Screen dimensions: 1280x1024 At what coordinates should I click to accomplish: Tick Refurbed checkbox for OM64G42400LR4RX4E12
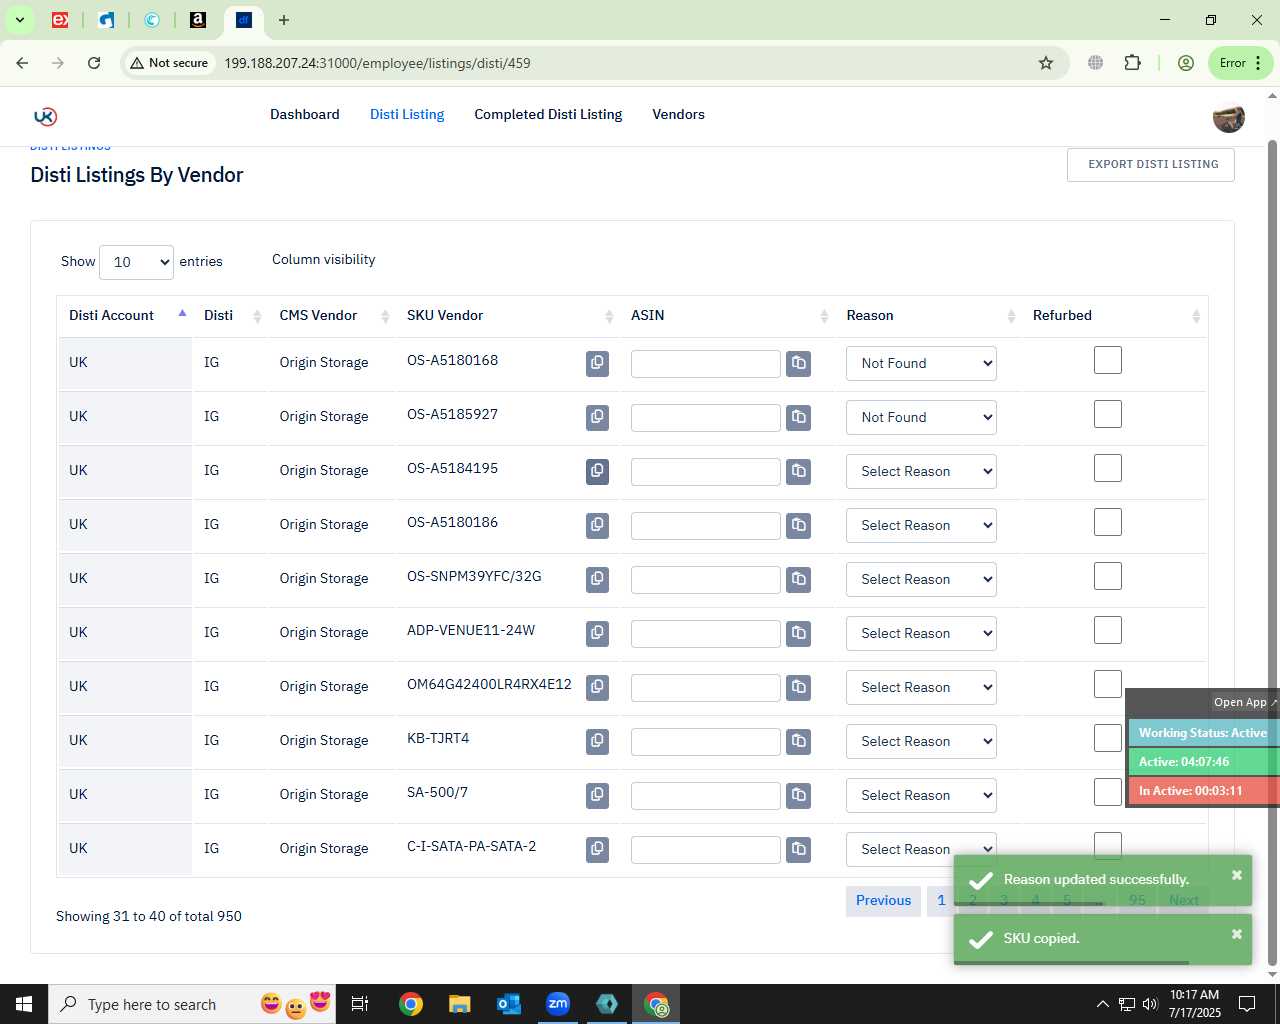pos(1108,684)
